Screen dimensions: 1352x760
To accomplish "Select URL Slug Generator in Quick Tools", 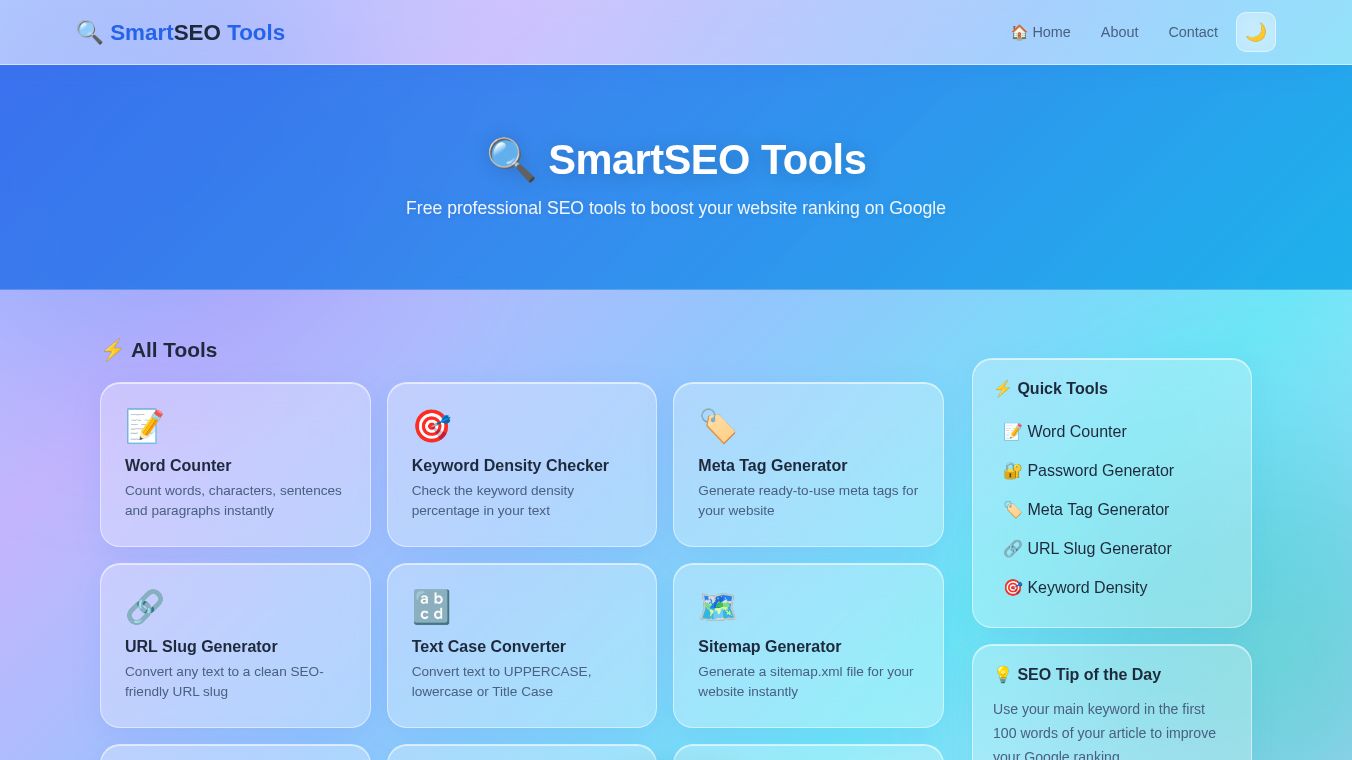I will 1112,549.
